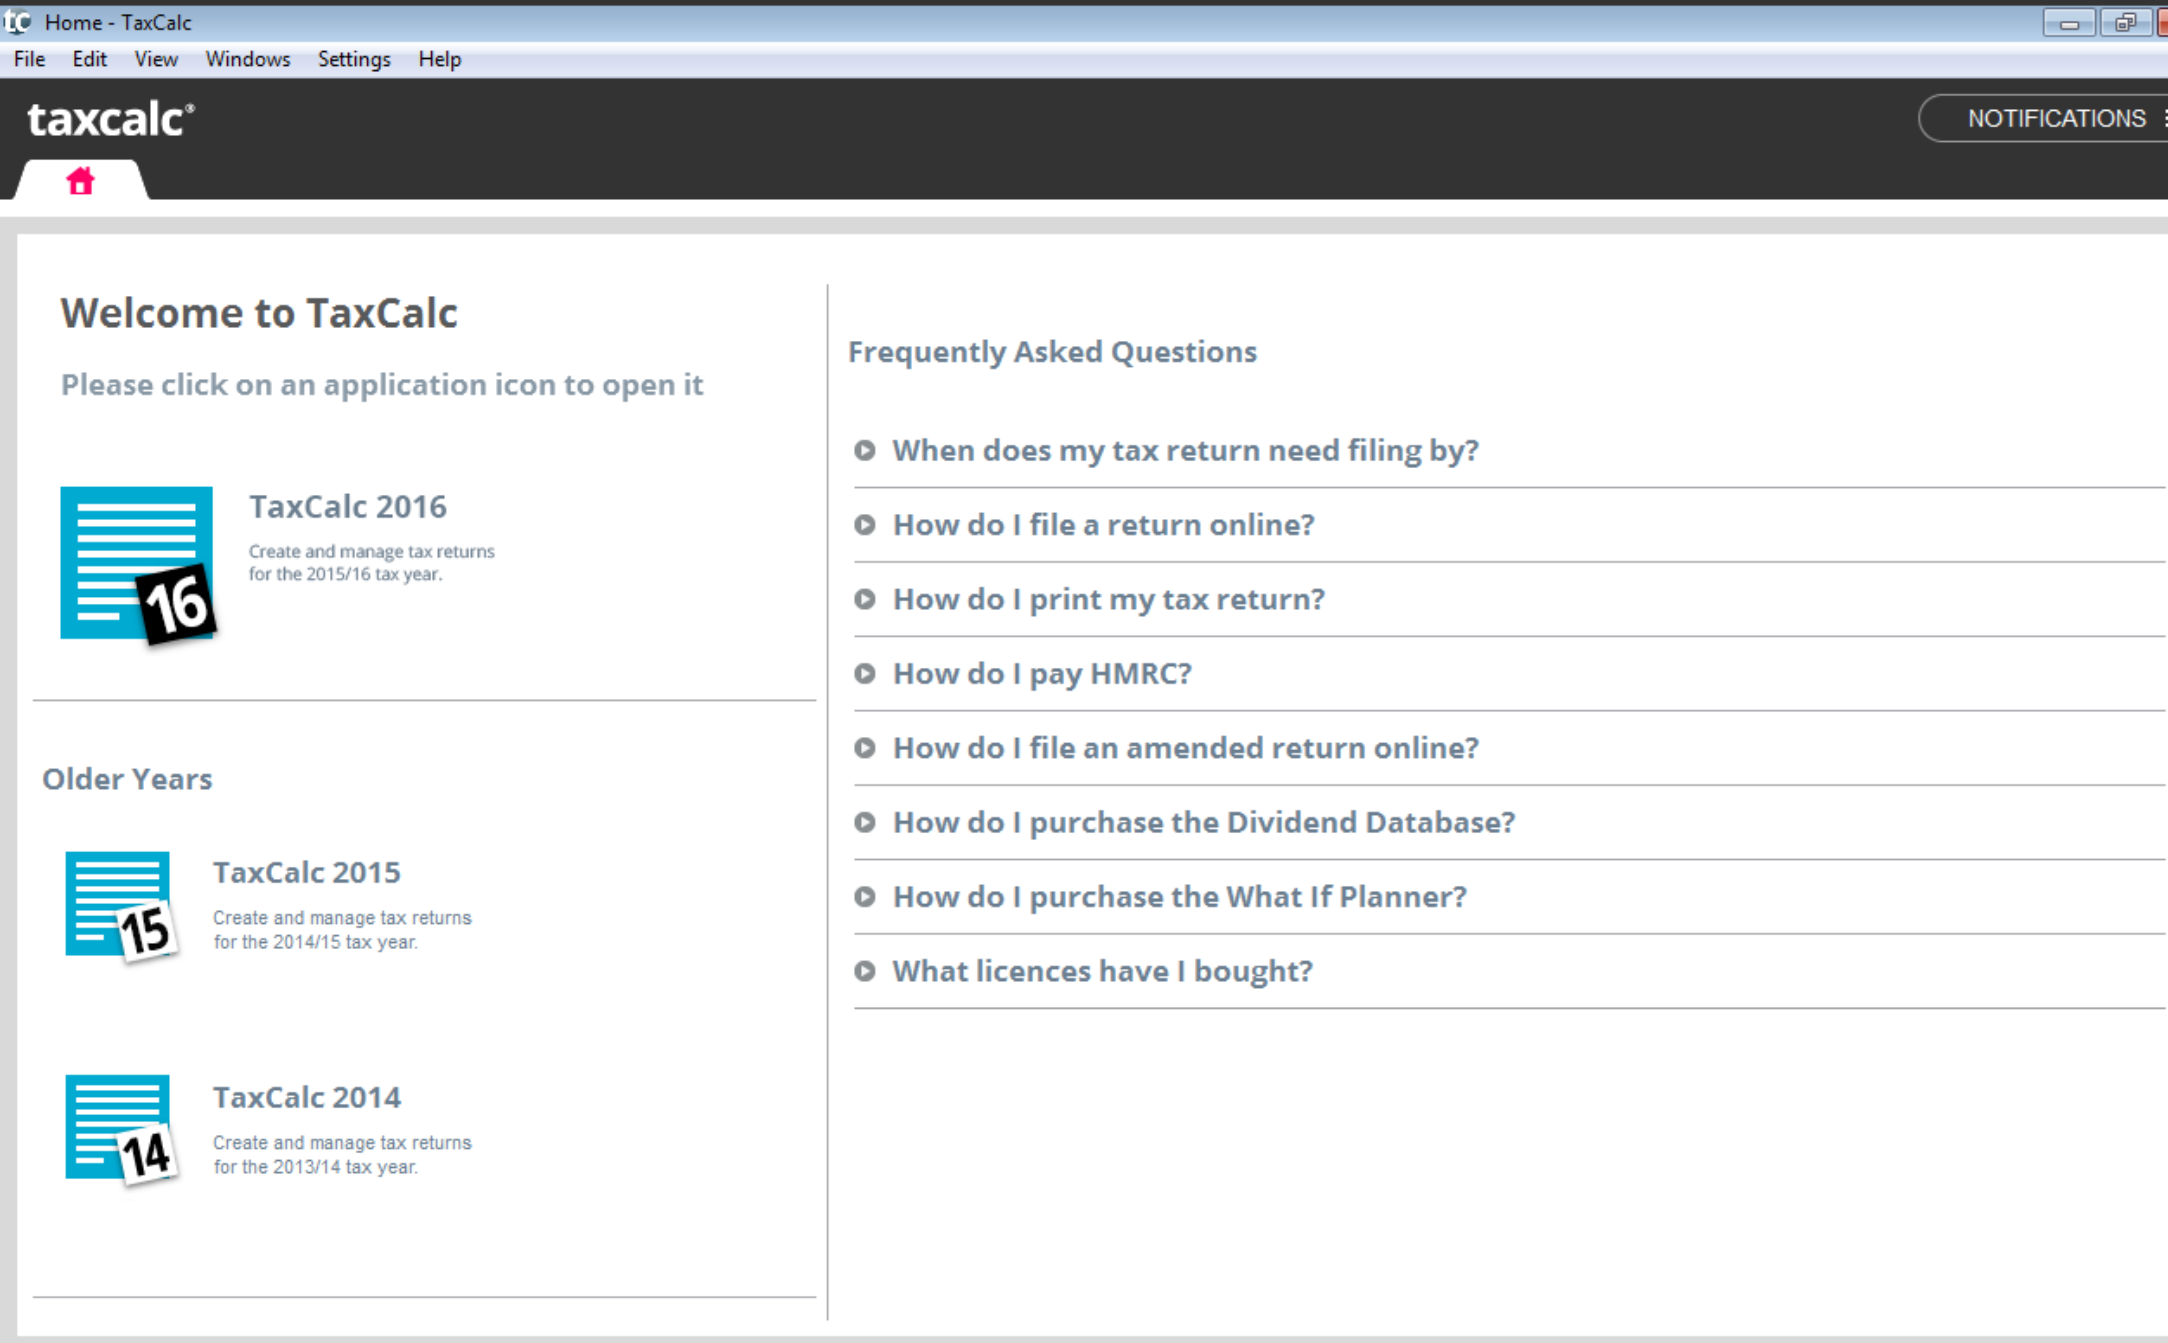Click 'How do I purchase the Dividend Database?' text
The width and height of the screenshot is (2168, 1343).
tap(1204, 822)
